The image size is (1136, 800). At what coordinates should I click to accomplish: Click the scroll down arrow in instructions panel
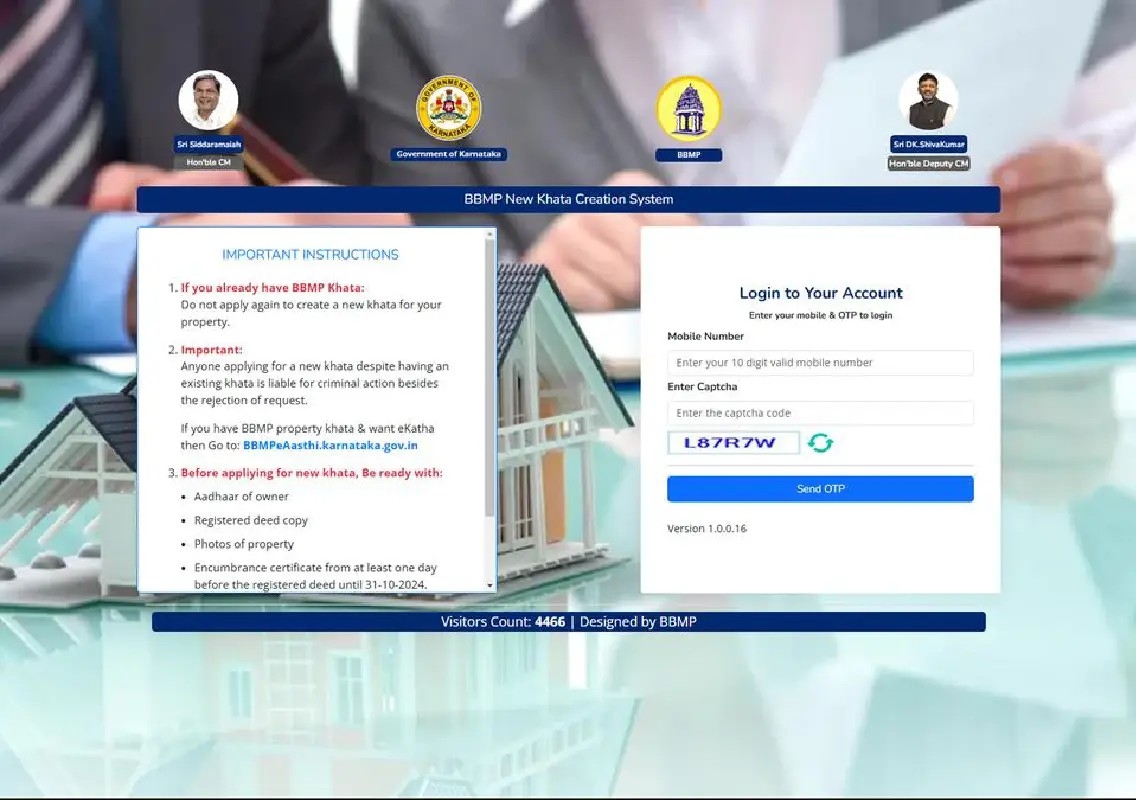point(490,585)
